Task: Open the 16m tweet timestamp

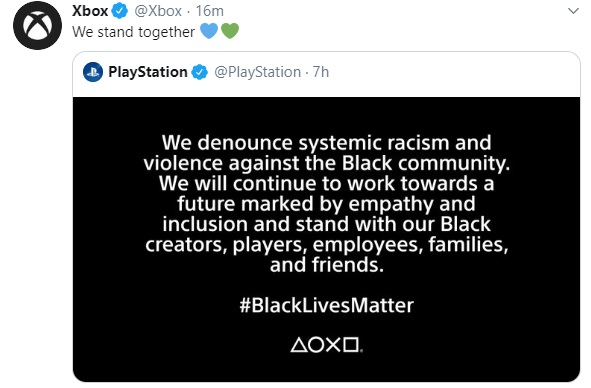Action: (210, 11)
